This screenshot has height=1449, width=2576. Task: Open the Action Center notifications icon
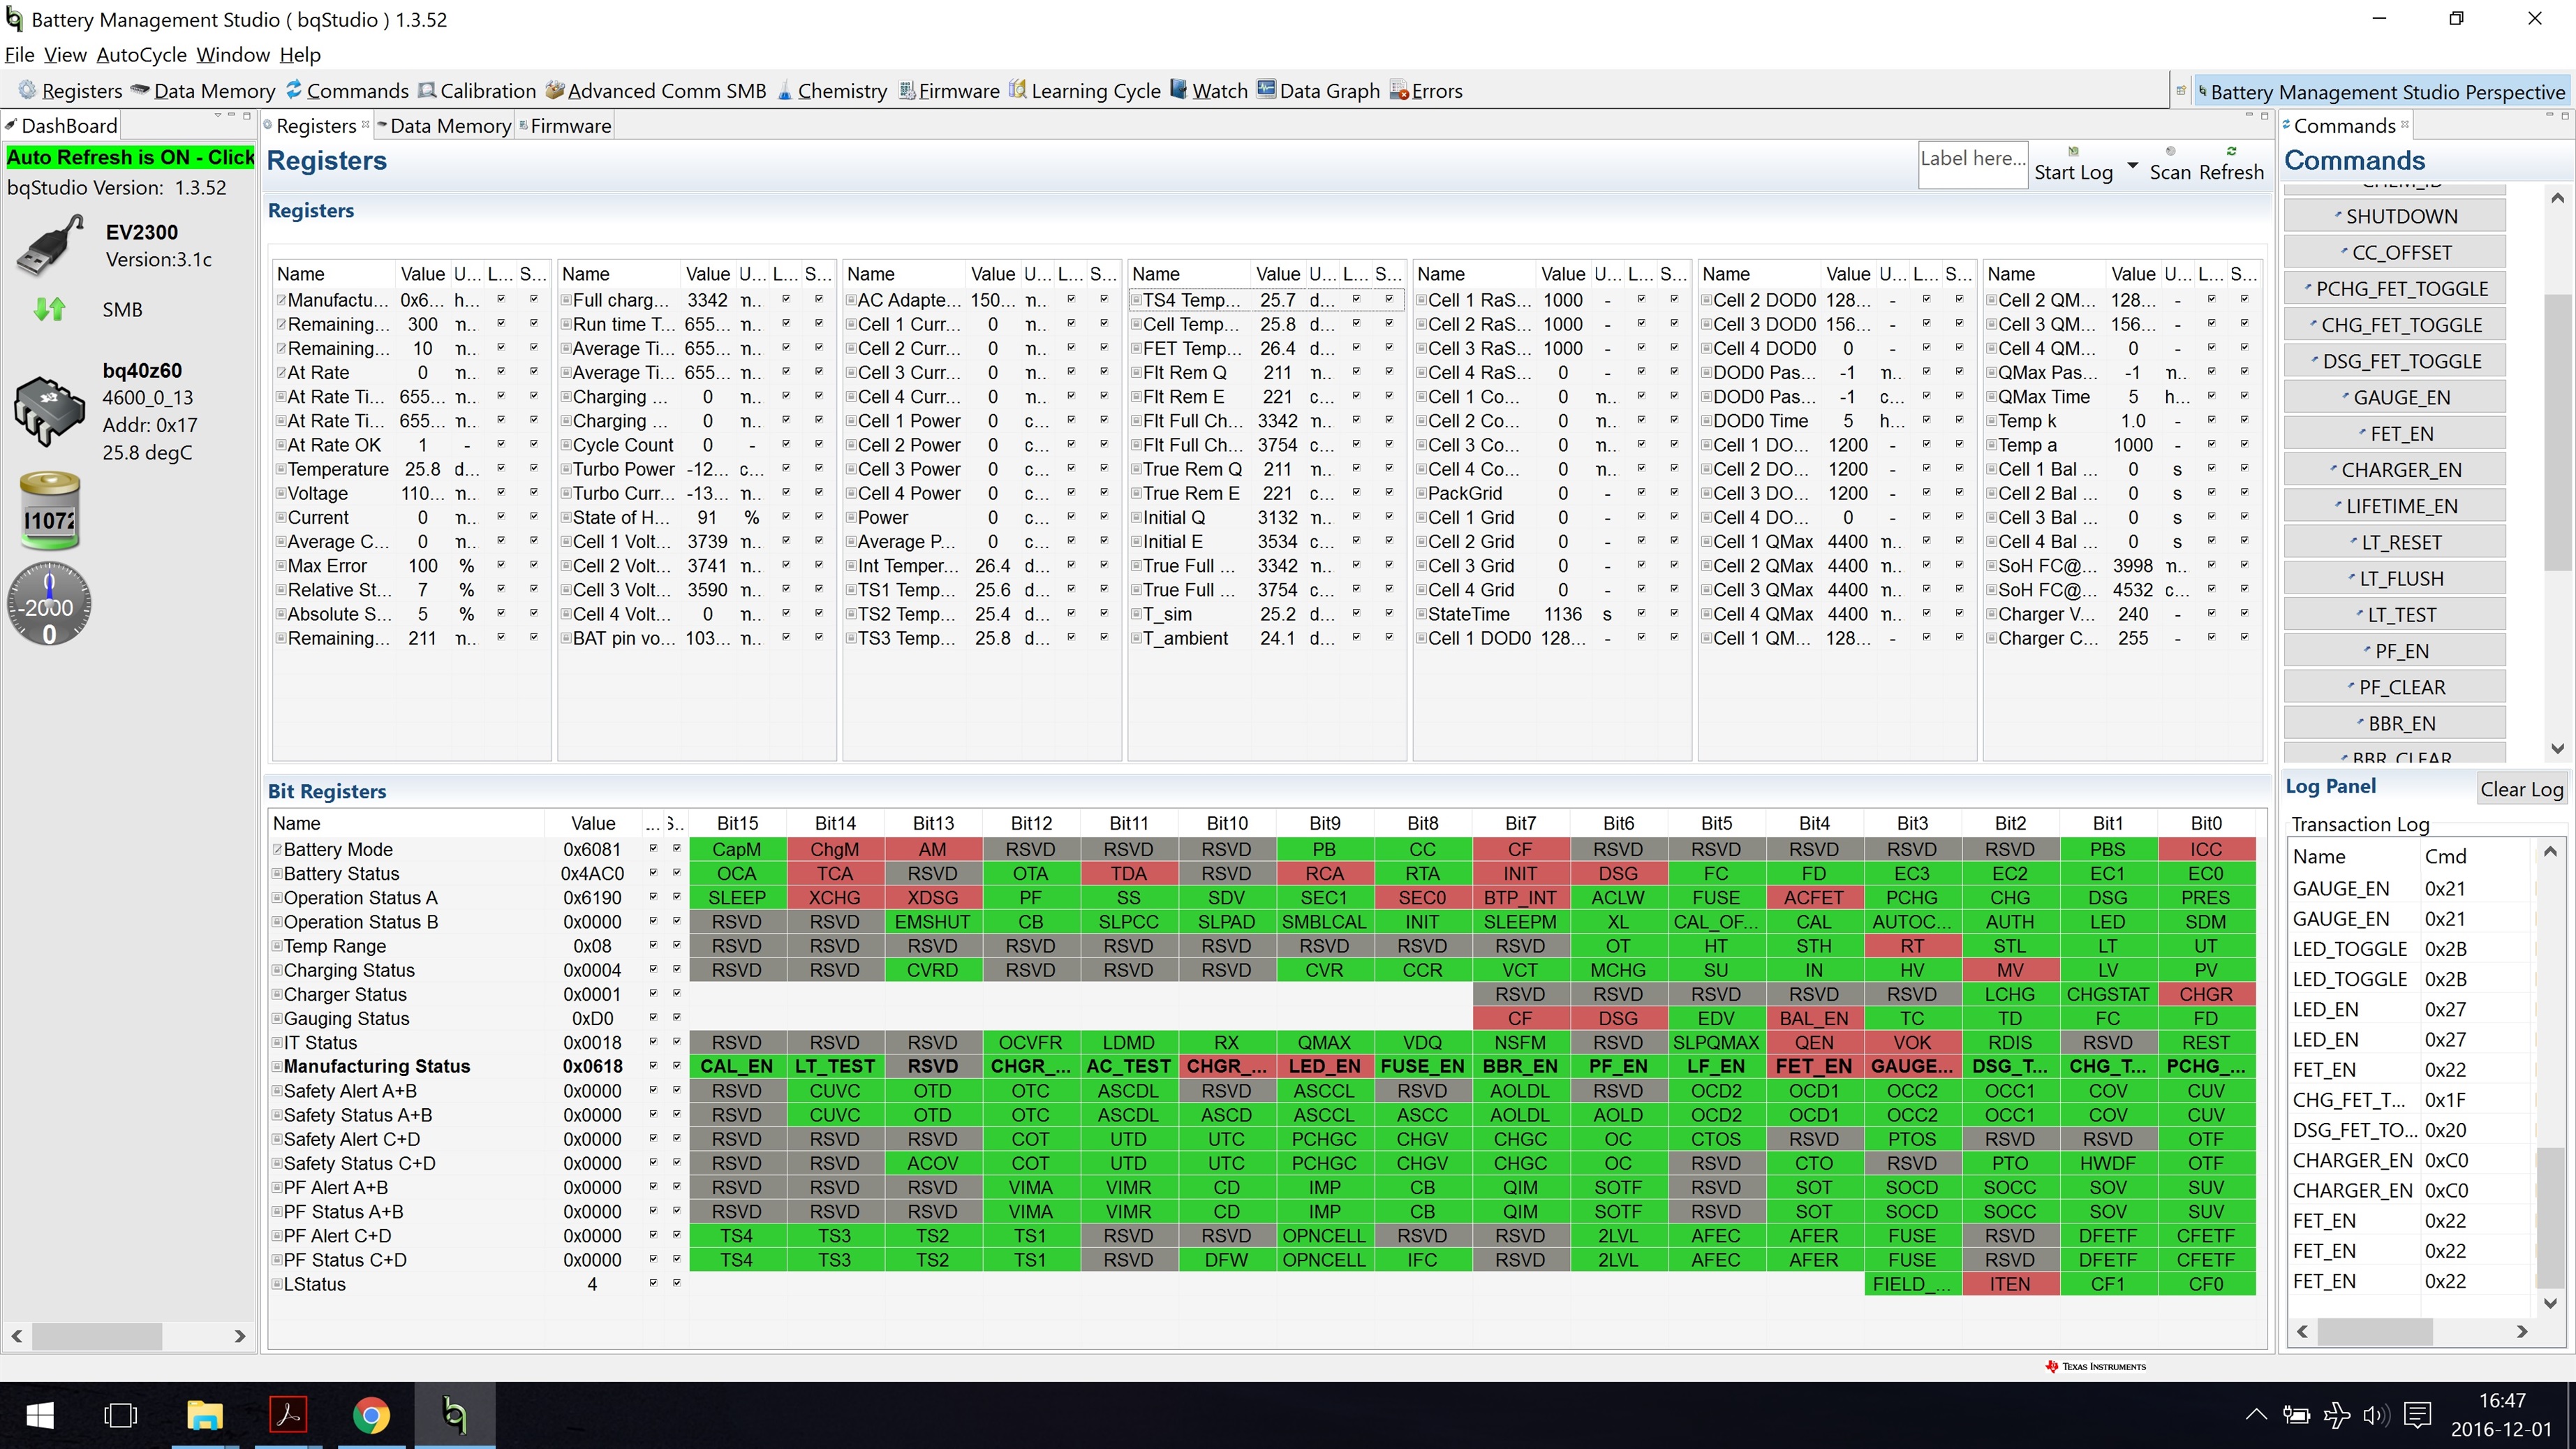pyautogui.click(x=2417, y=1415)
